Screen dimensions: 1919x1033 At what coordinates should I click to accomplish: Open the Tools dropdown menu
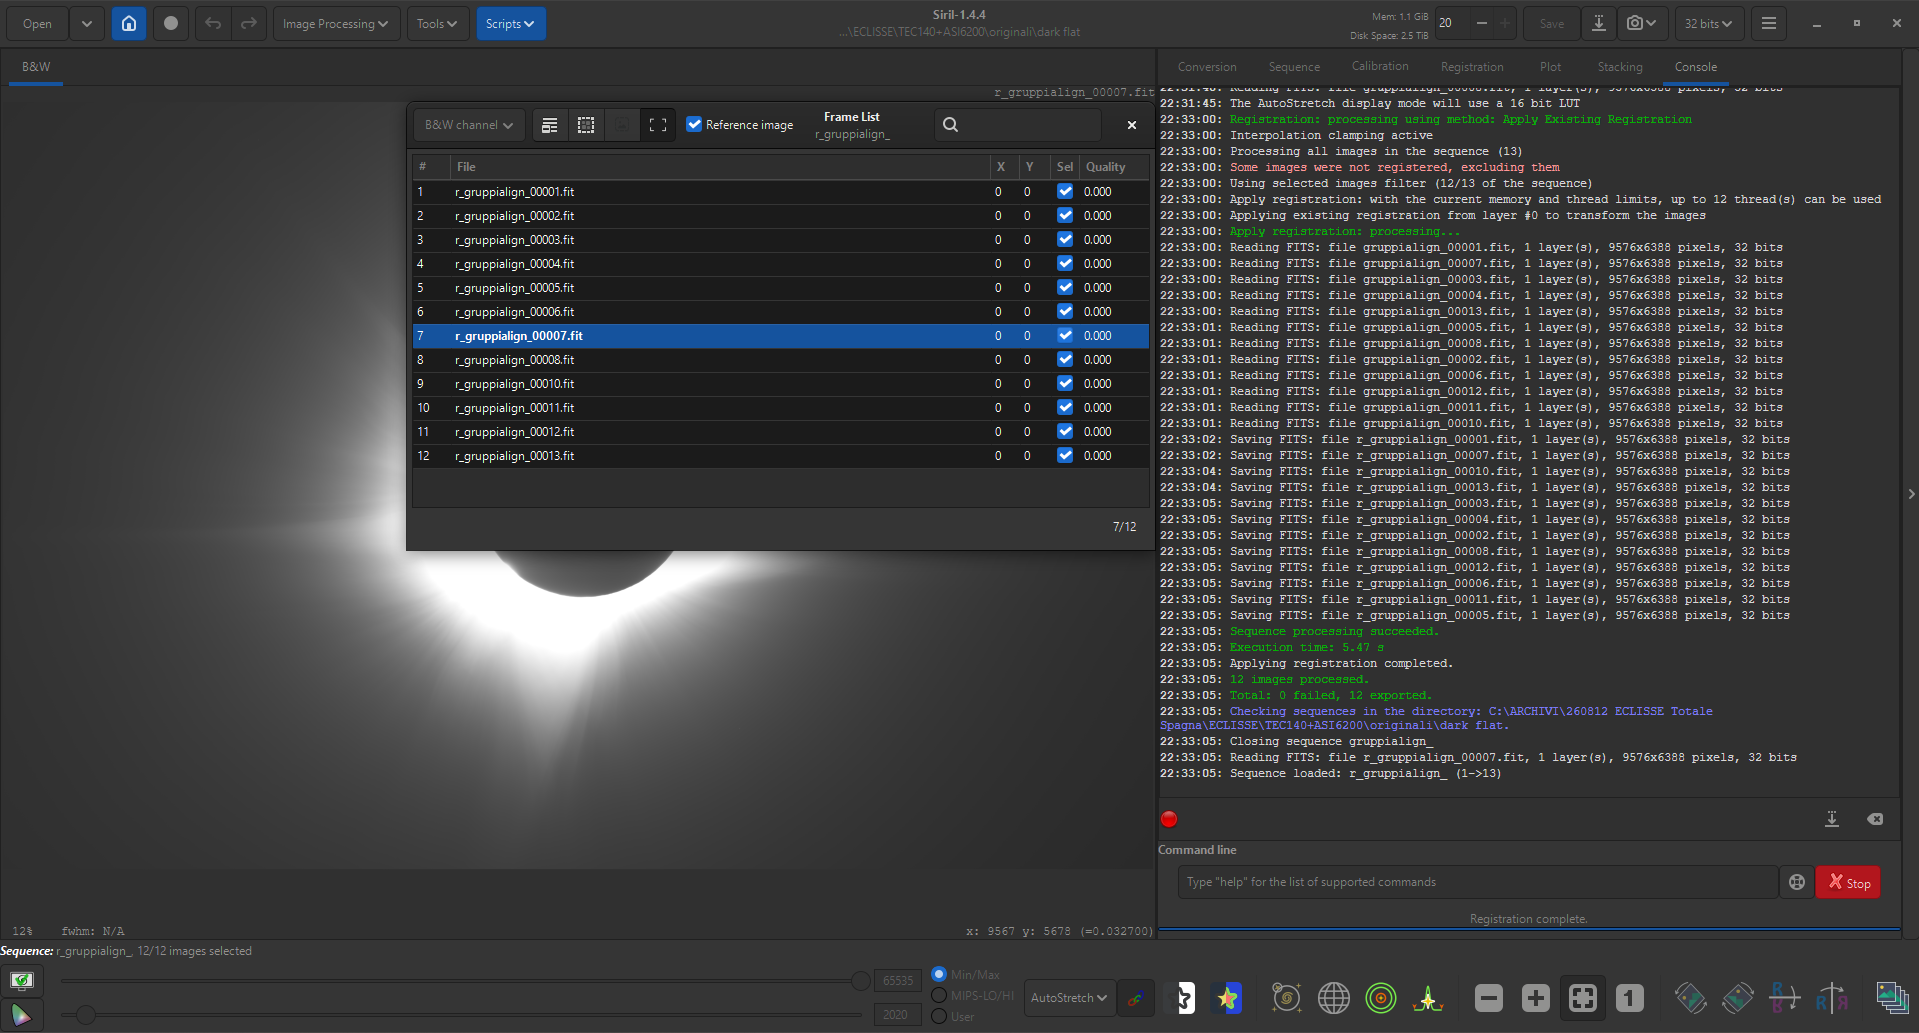[x=438, y=23]
